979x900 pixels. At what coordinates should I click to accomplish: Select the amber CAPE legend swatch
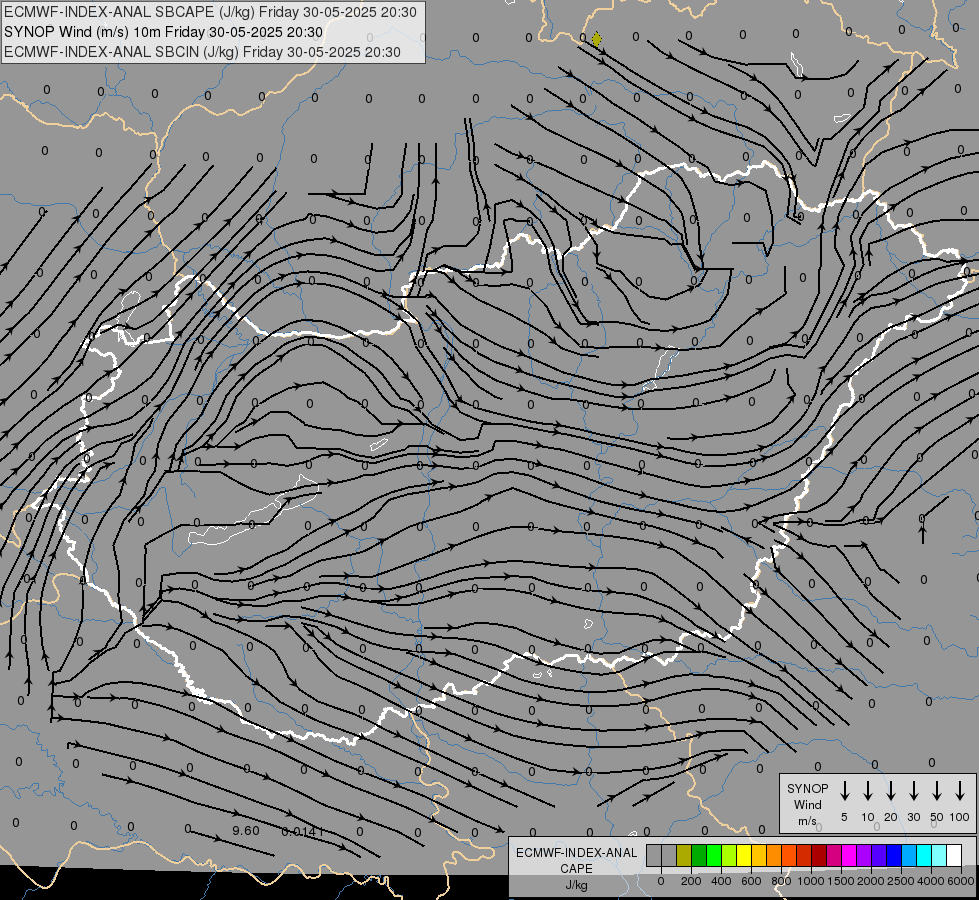pyautogui.click(x=759, y=855)
